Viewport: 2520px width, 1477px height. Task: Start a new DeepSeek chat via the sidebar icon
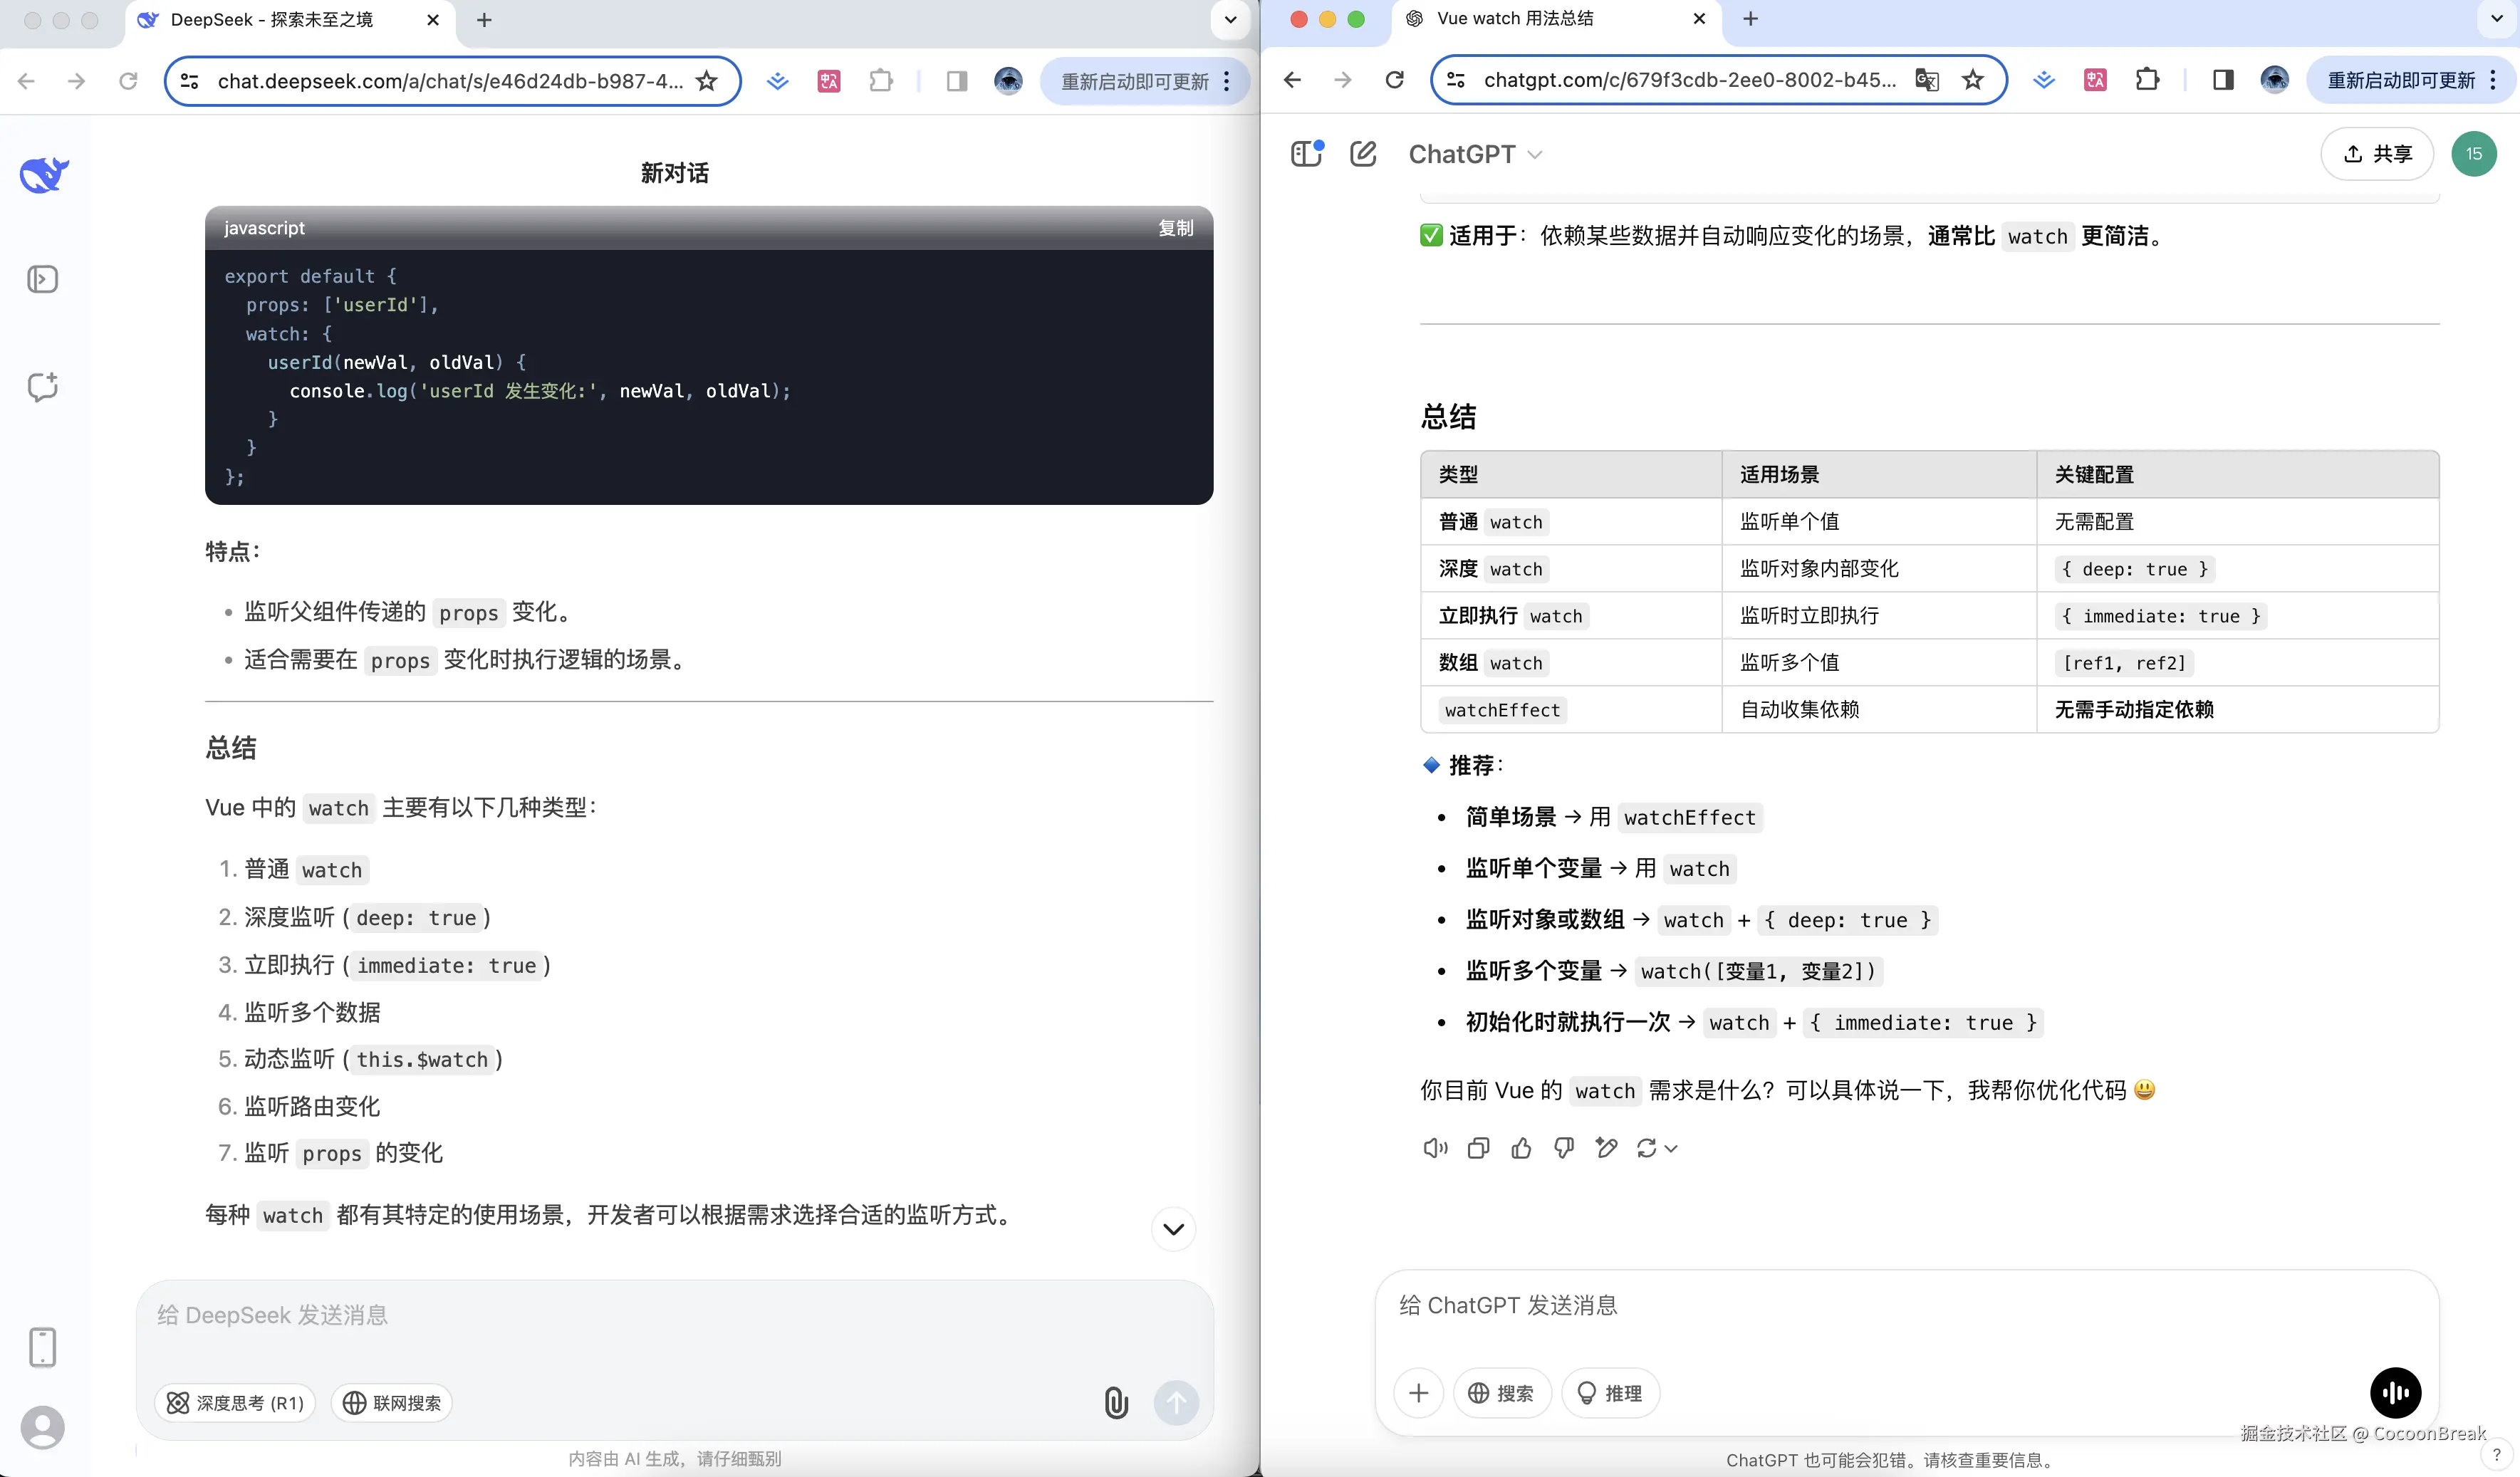tap(42, 387)
